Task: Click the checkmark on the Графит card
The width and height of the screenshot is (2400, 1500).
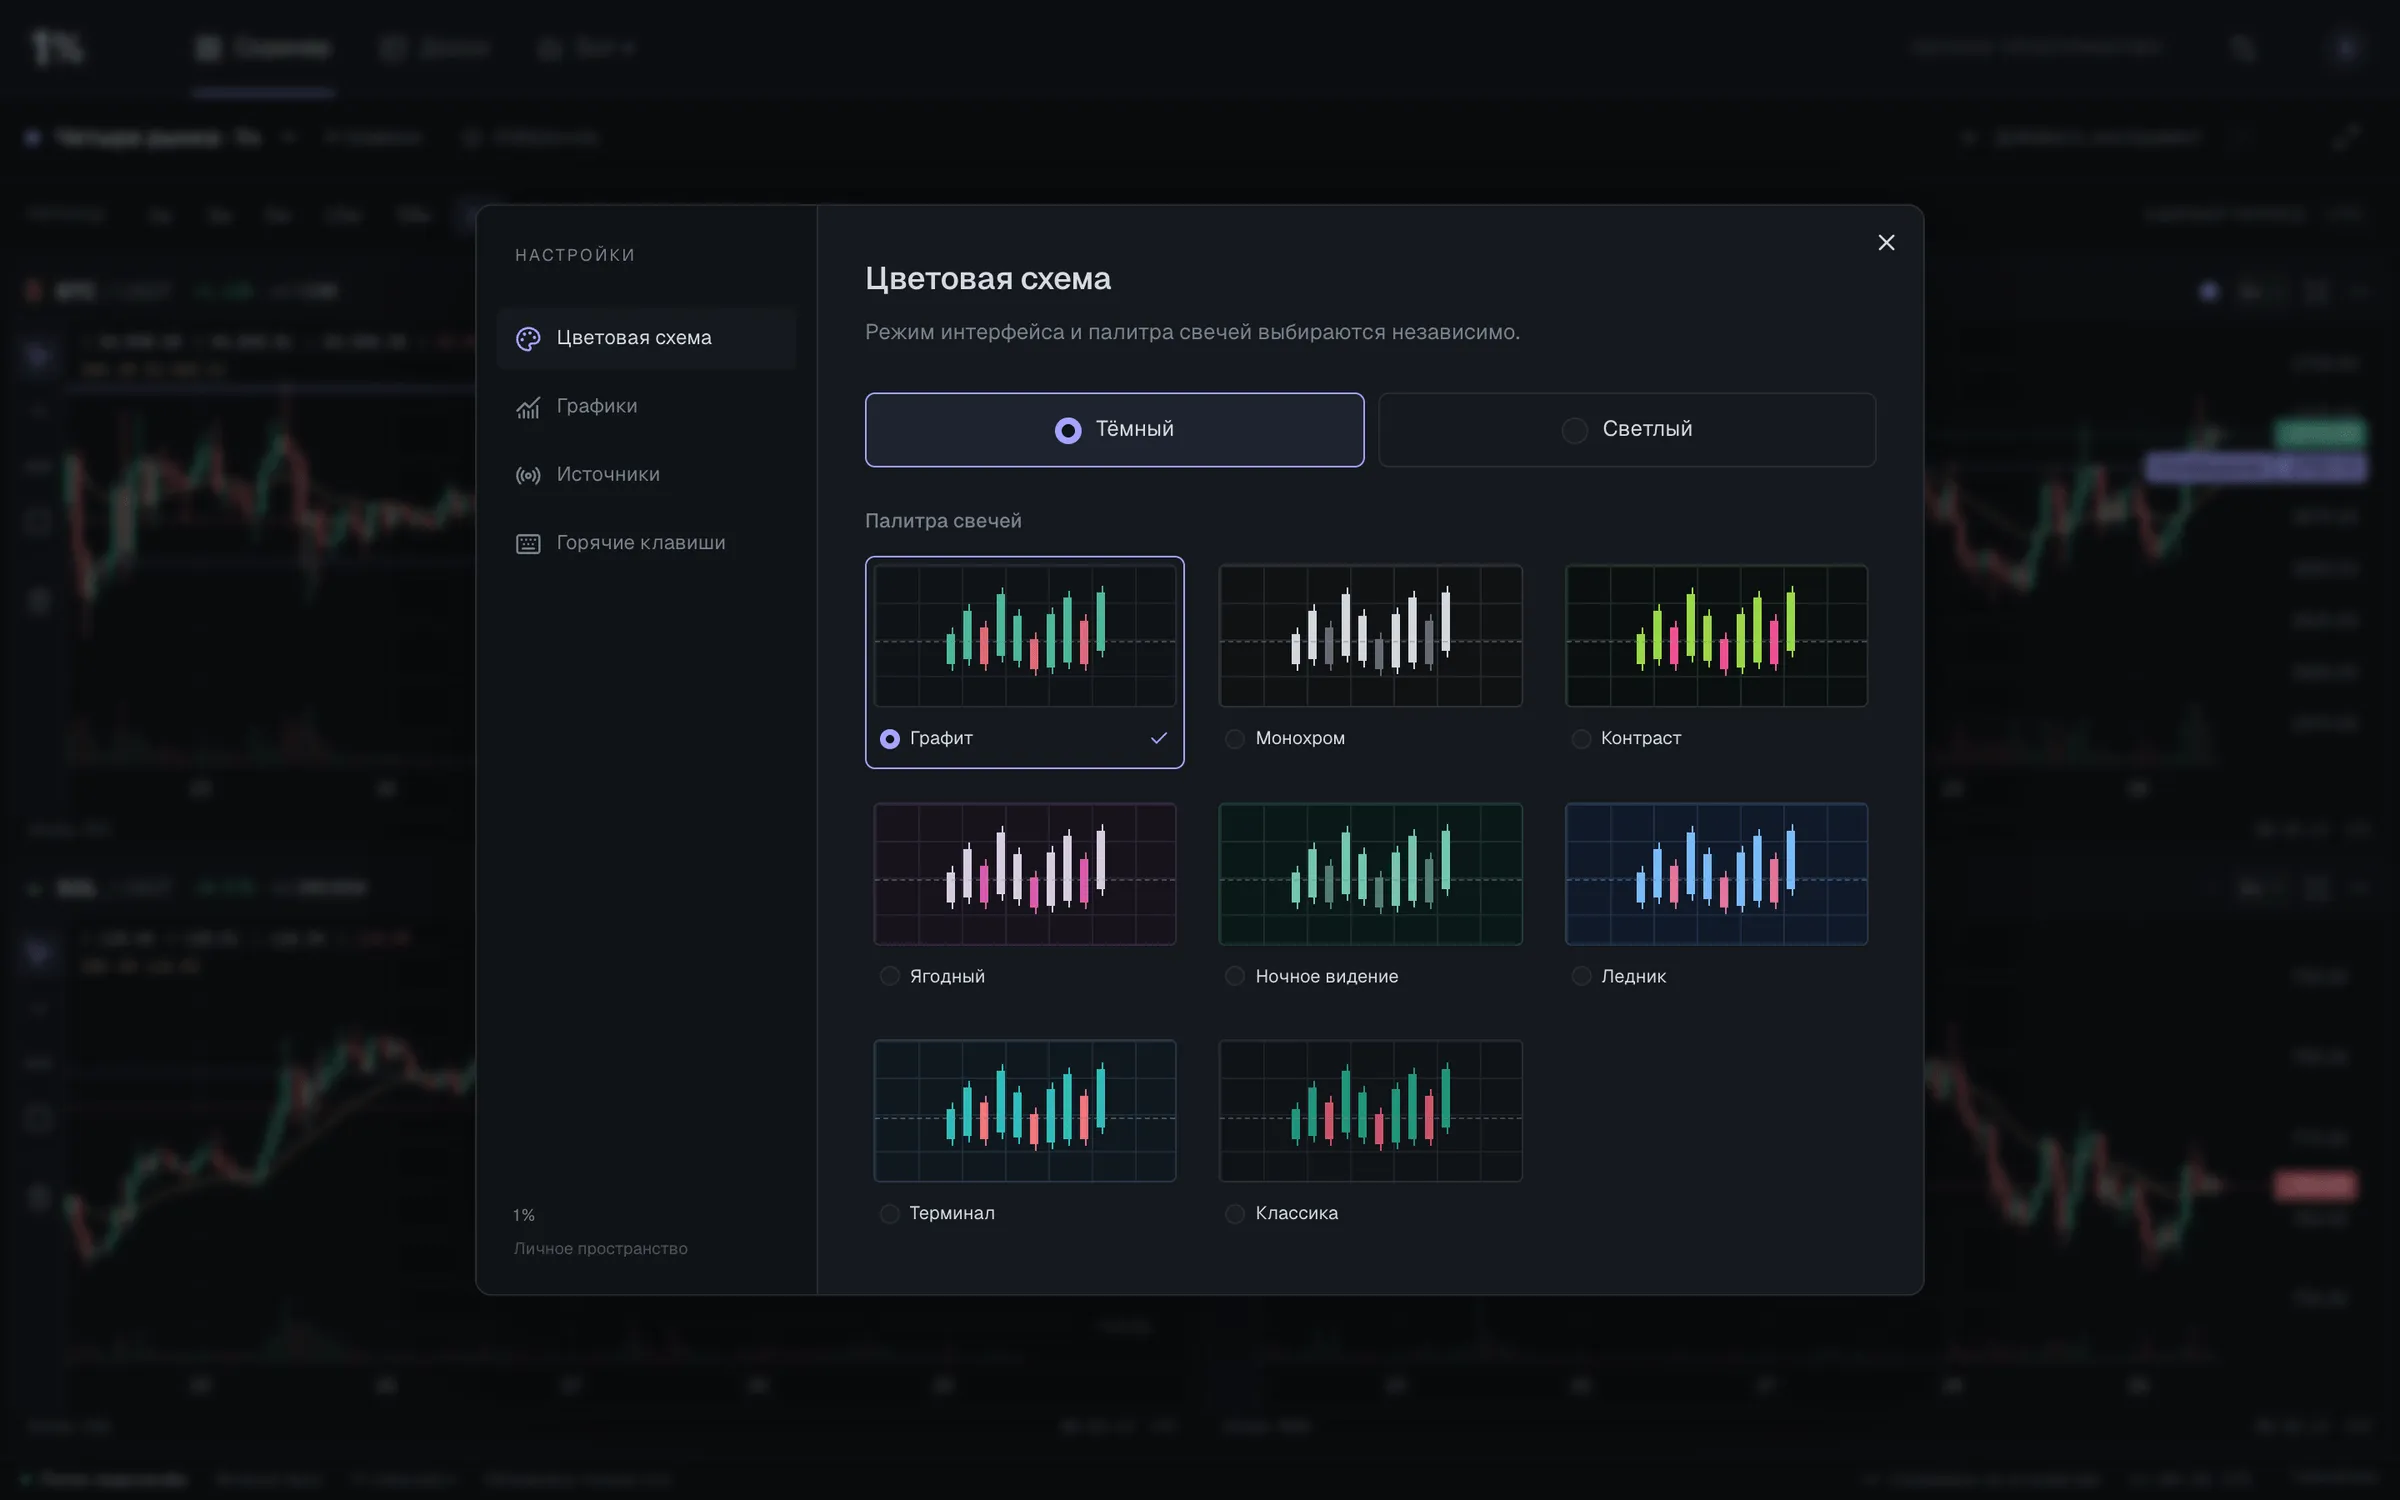Action: [x=1159, y=738]
